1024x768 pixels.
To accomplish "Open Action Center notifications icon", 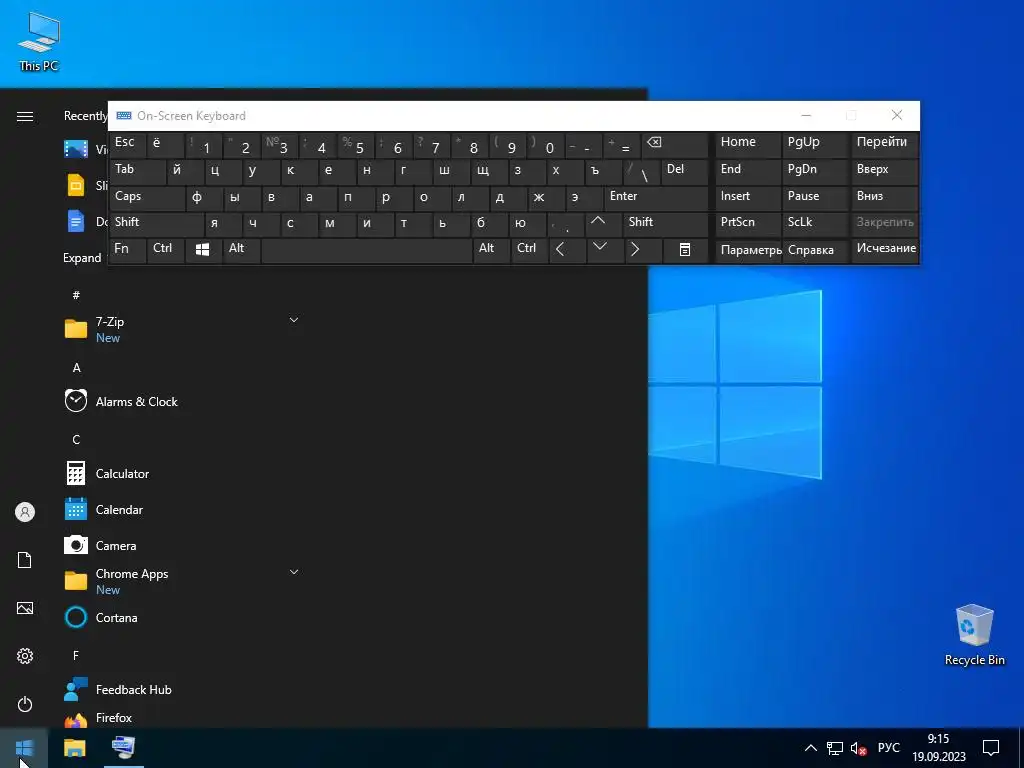I will (x=991, y=748).
